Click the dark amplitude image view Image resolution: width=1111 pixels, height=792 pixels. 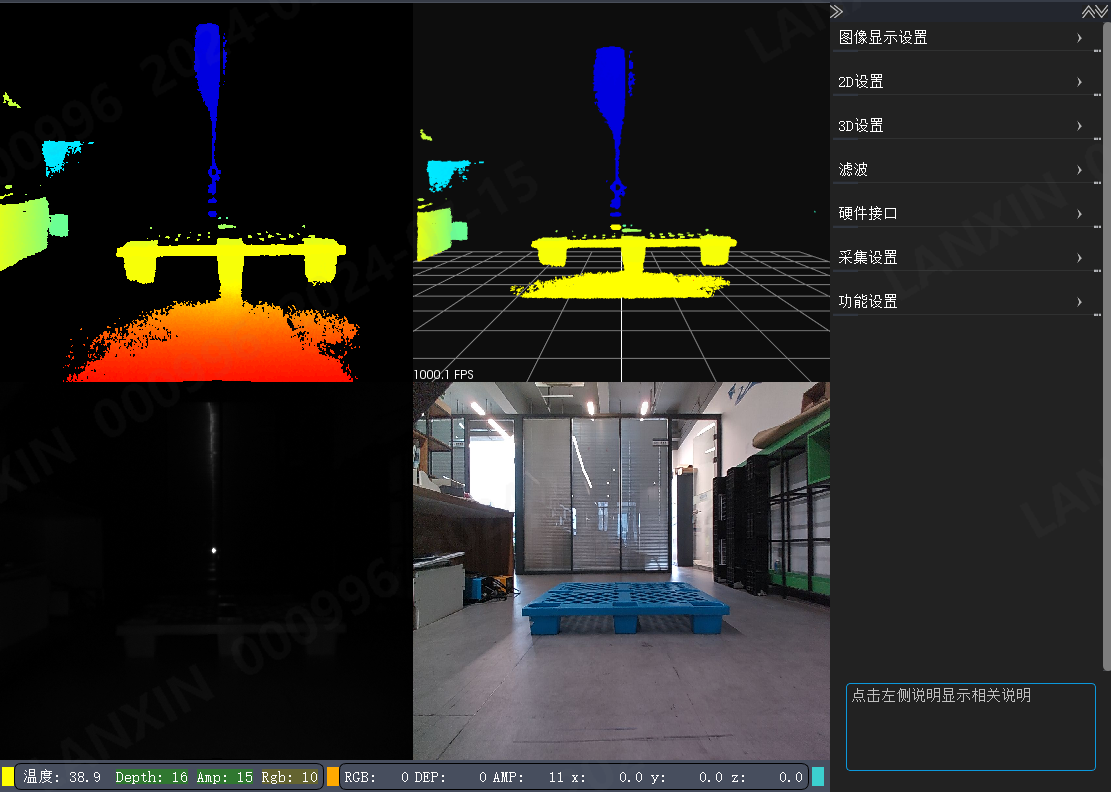pyautogui.click(x=206, y=571)
